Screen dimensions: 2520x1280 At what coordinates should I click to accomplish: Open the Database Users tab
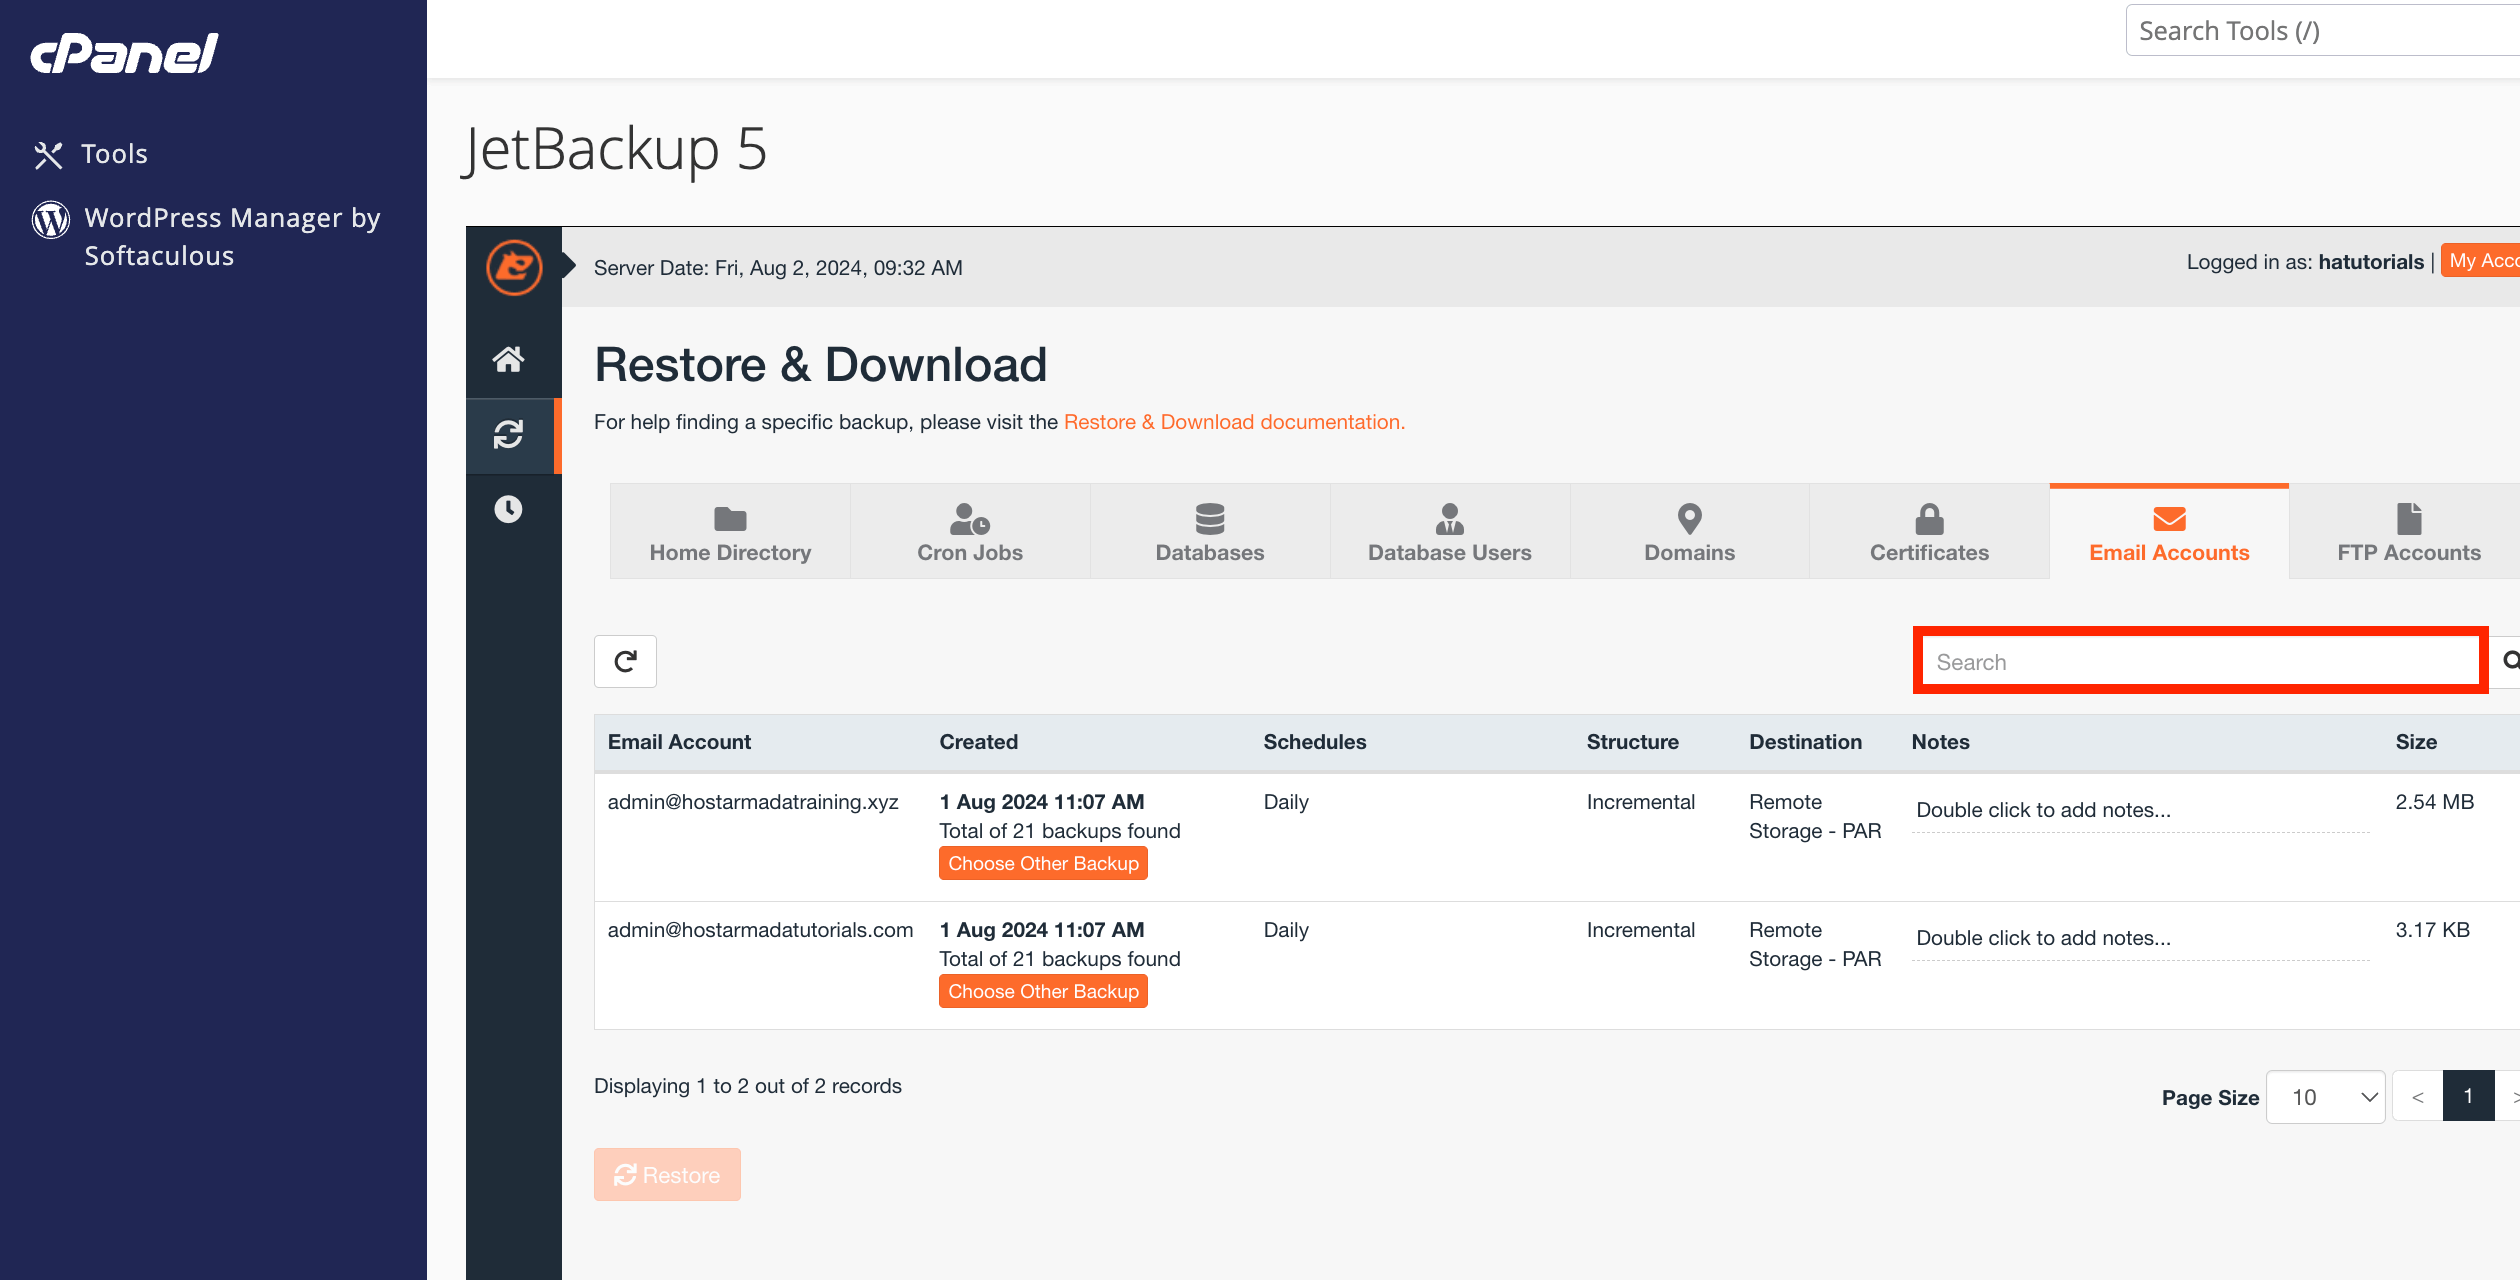click(x=1450, y=532)
